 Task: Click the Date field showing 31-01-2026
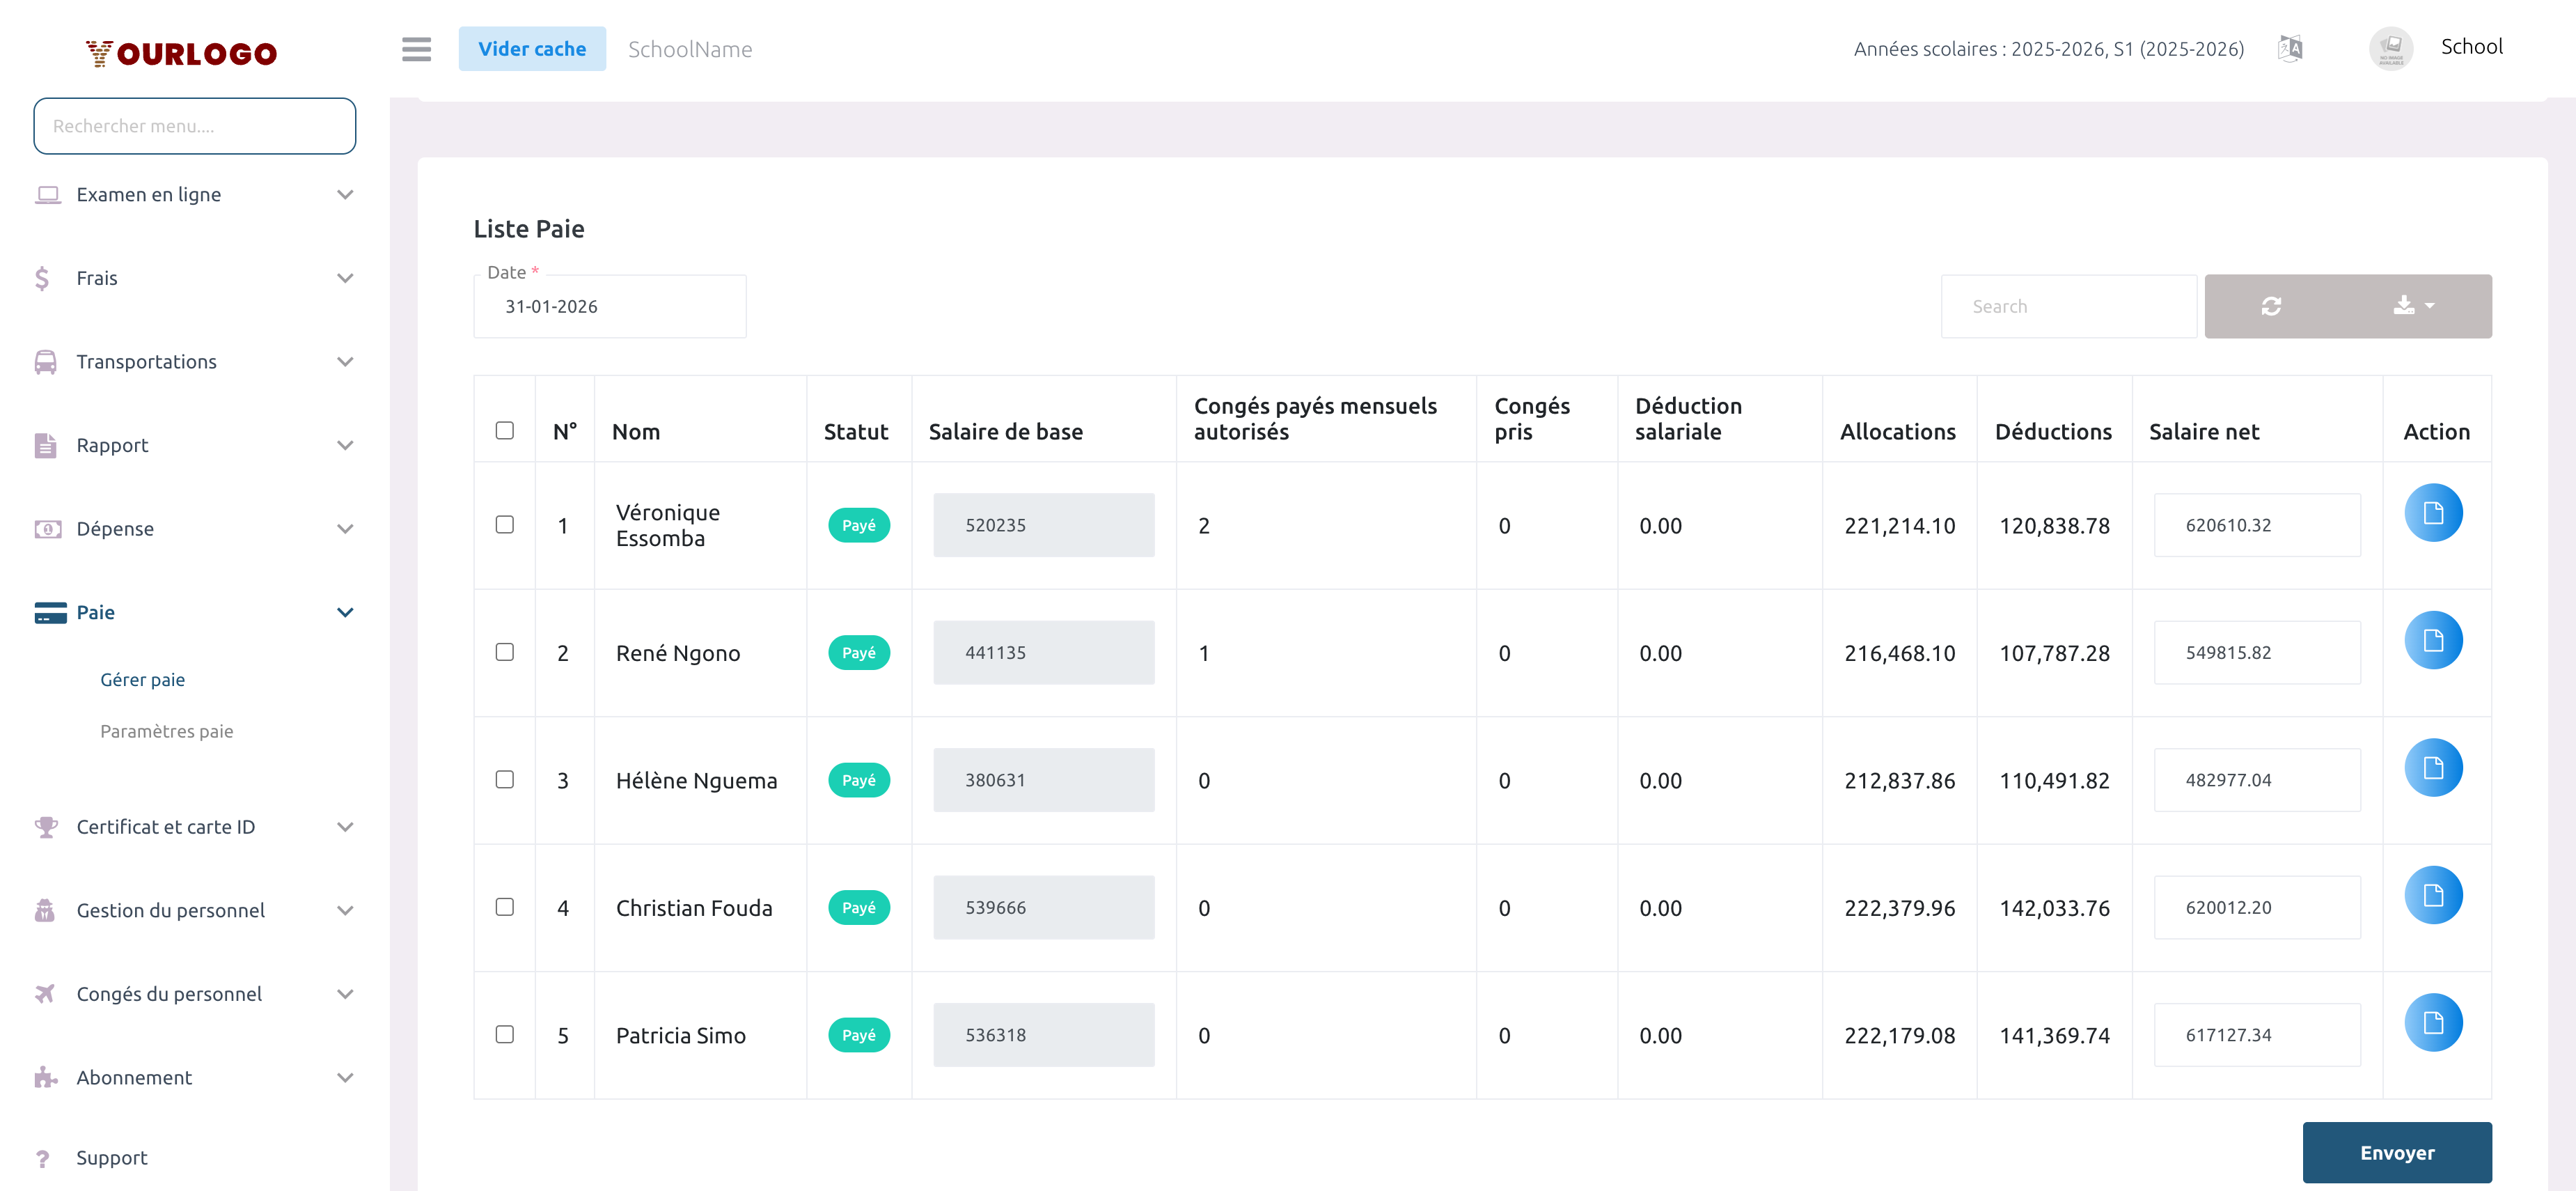(609, 307)
